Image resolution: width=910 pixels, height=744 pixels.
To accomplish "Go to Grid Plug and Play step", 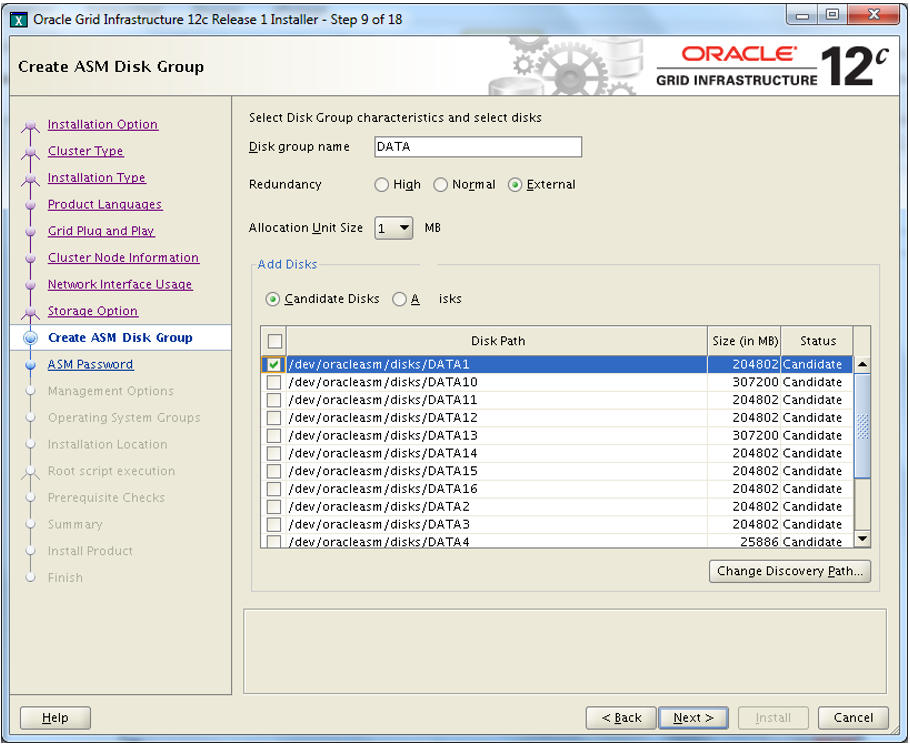I will [x=101, y=231].
